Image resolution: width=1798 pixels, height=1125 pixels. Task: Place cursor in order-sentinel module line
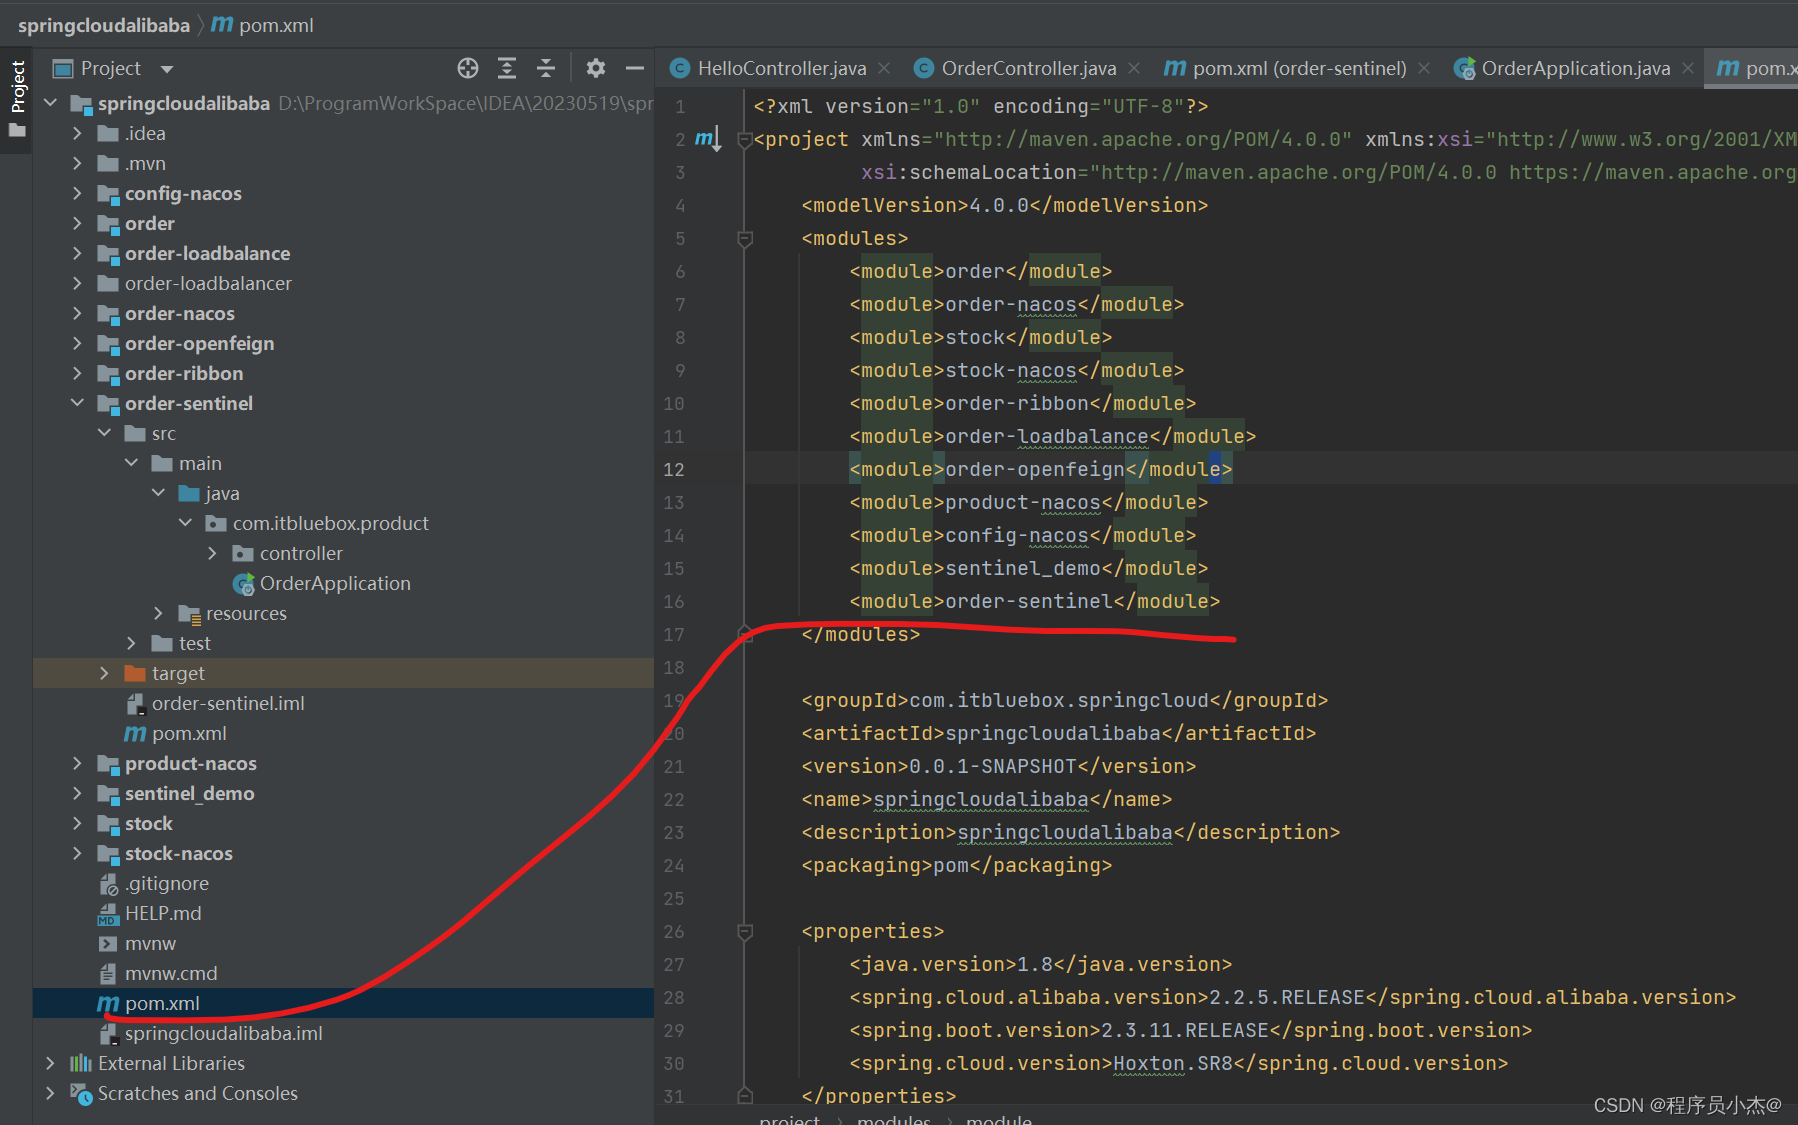point(1035,601)
